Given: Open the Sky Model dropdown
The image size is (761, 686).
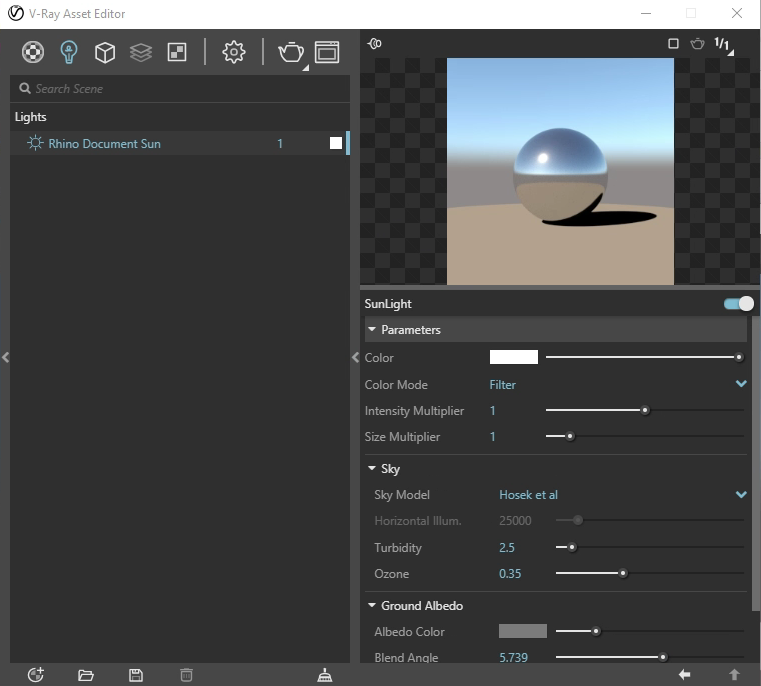Looking at the screenshot, I should point(623,495).
